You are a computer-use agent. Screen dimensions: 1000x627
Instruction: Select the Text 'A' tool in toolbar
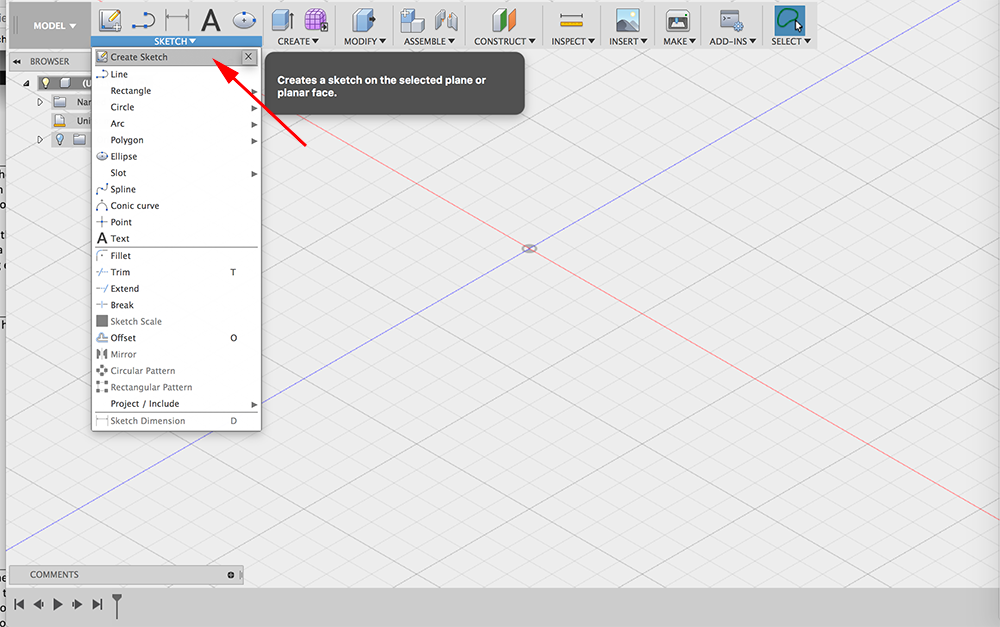(210, 20)
